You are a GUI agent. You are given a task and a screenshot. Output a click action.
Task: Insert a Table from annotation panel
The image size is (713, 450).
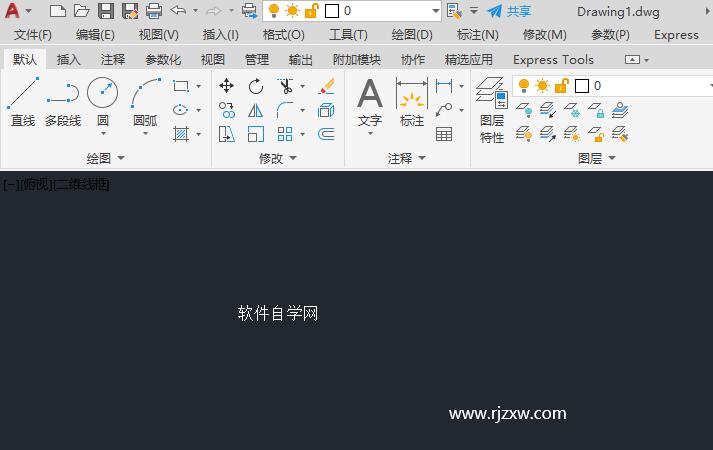(444, 134)
